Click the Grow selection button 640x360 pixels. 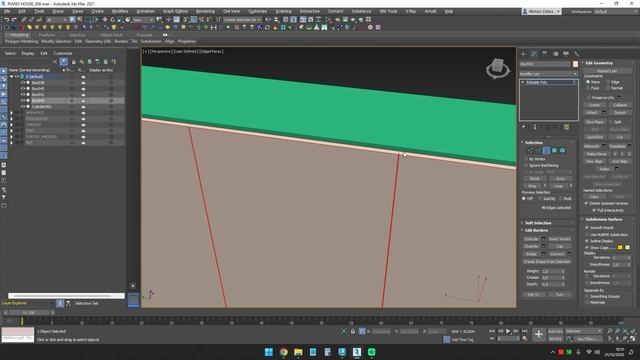pyautogui.click(x=560, y=179)
